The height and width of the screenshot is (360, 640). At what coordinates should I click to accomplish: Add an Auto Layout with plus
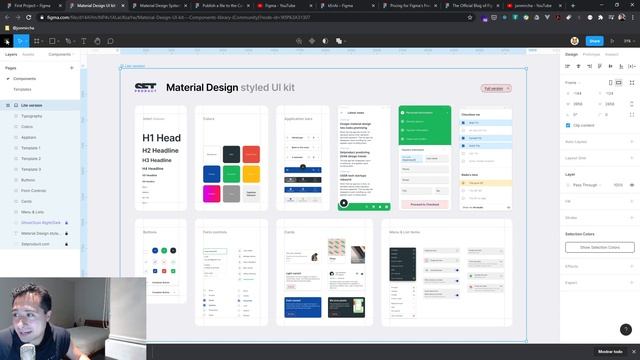(x=632, y=142)
